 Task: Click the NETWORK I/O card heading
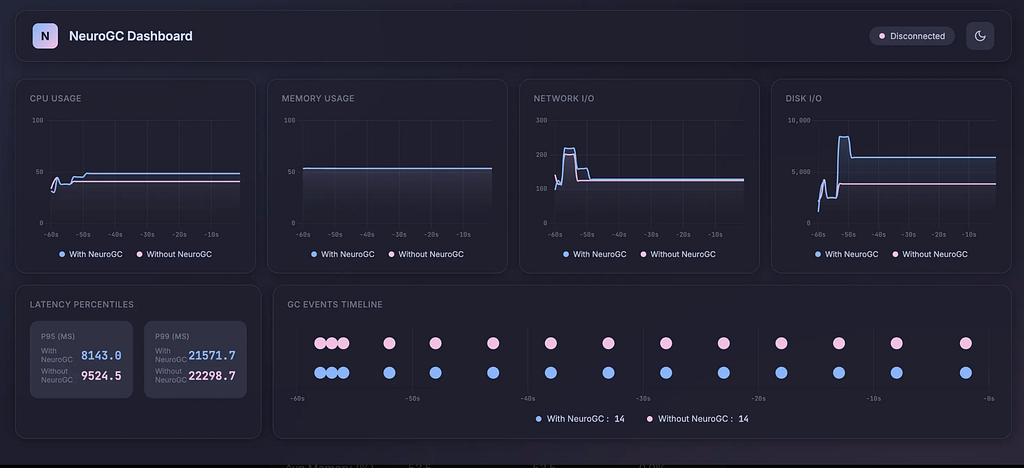(x=564, y=99)
